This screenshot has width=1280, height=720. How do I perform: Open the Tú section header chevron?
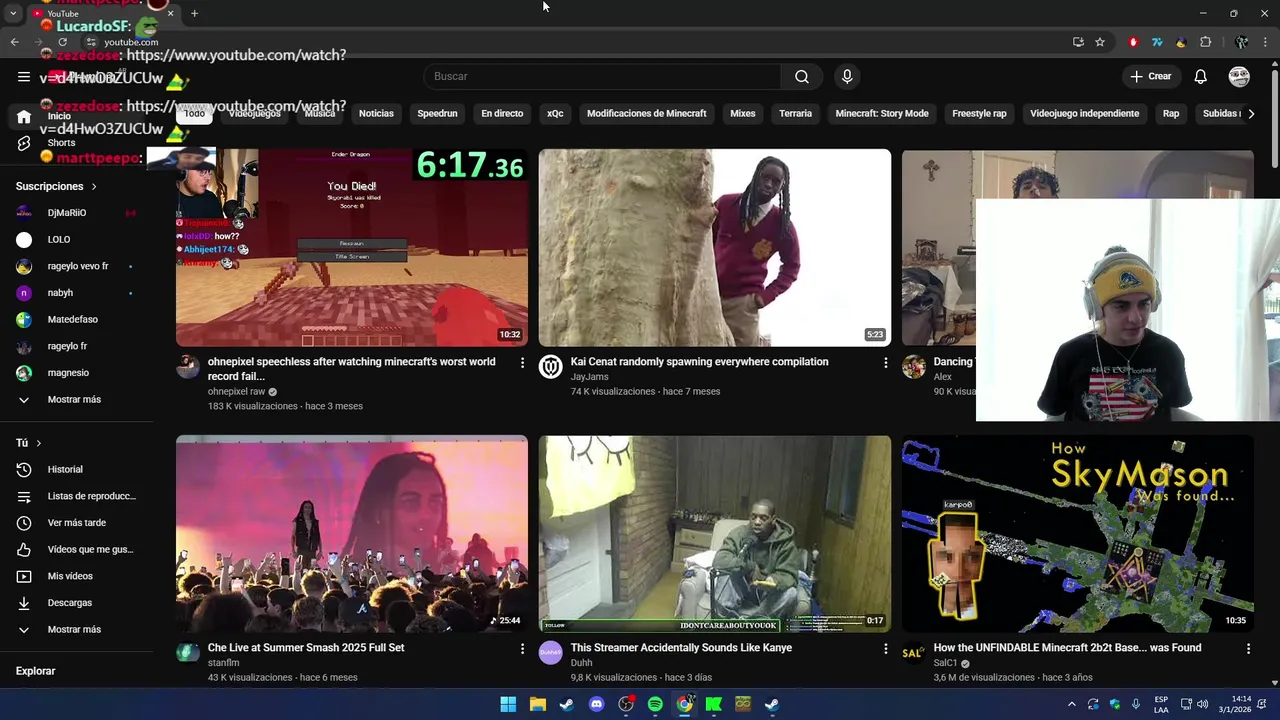click(x=39, y=443)
